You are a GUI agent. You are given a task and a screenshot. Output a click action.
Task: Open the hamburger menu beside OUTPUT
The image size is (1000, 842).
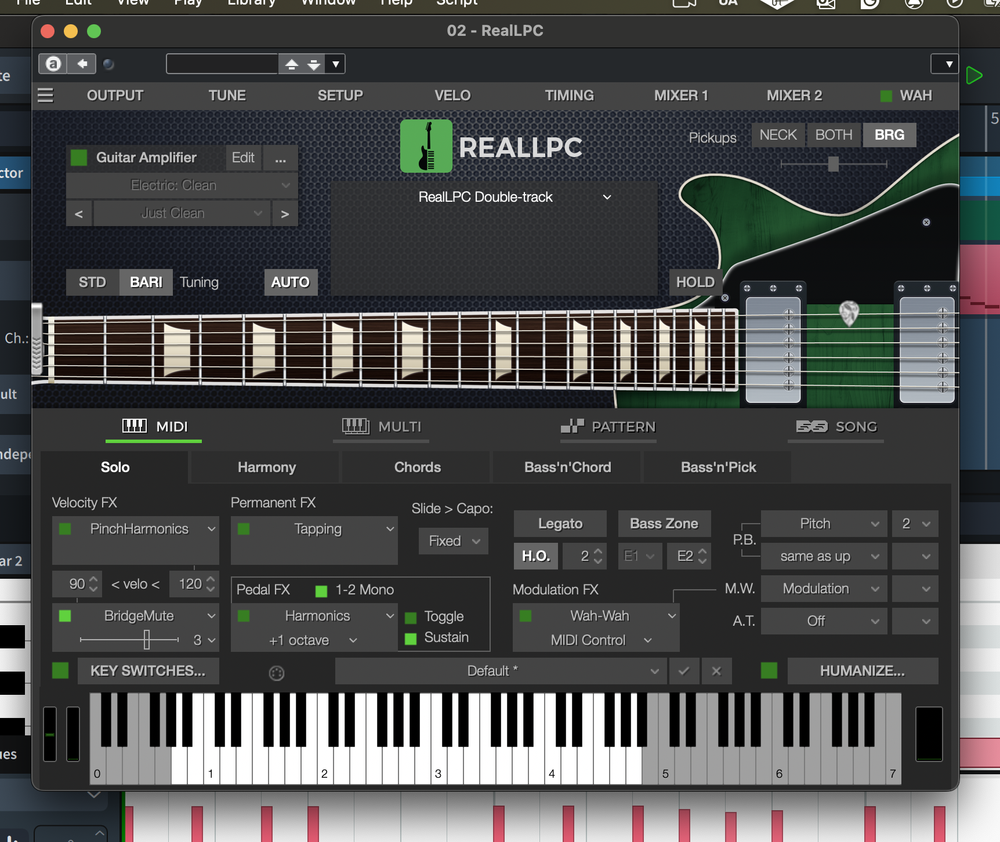tap(45, 96)
